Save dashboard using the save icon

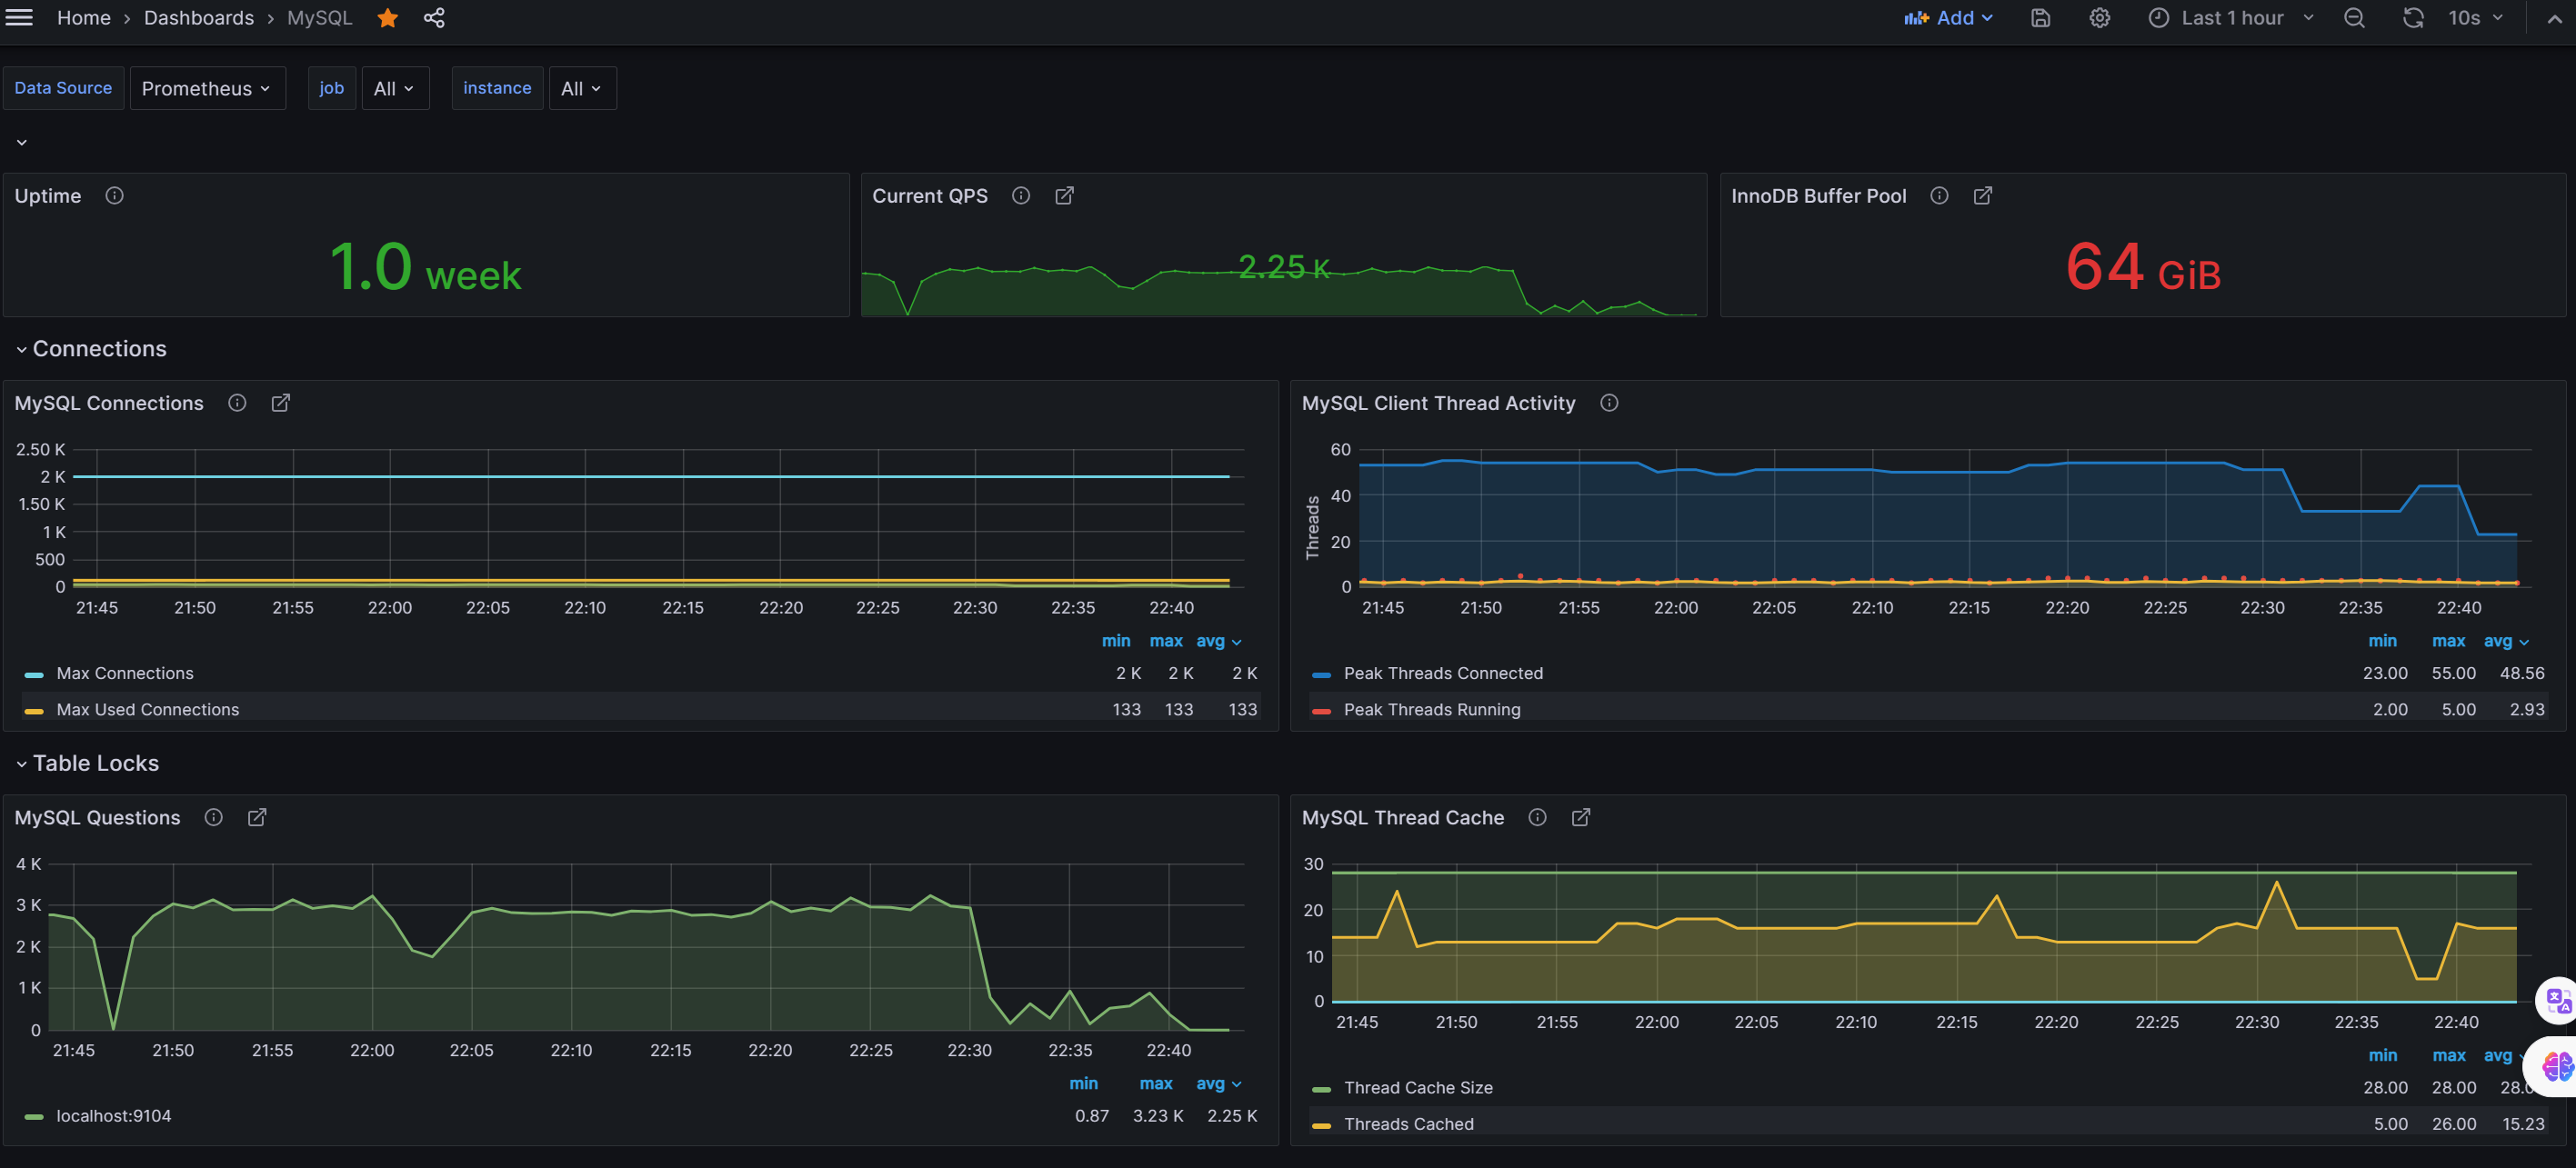click(2040, 18)
